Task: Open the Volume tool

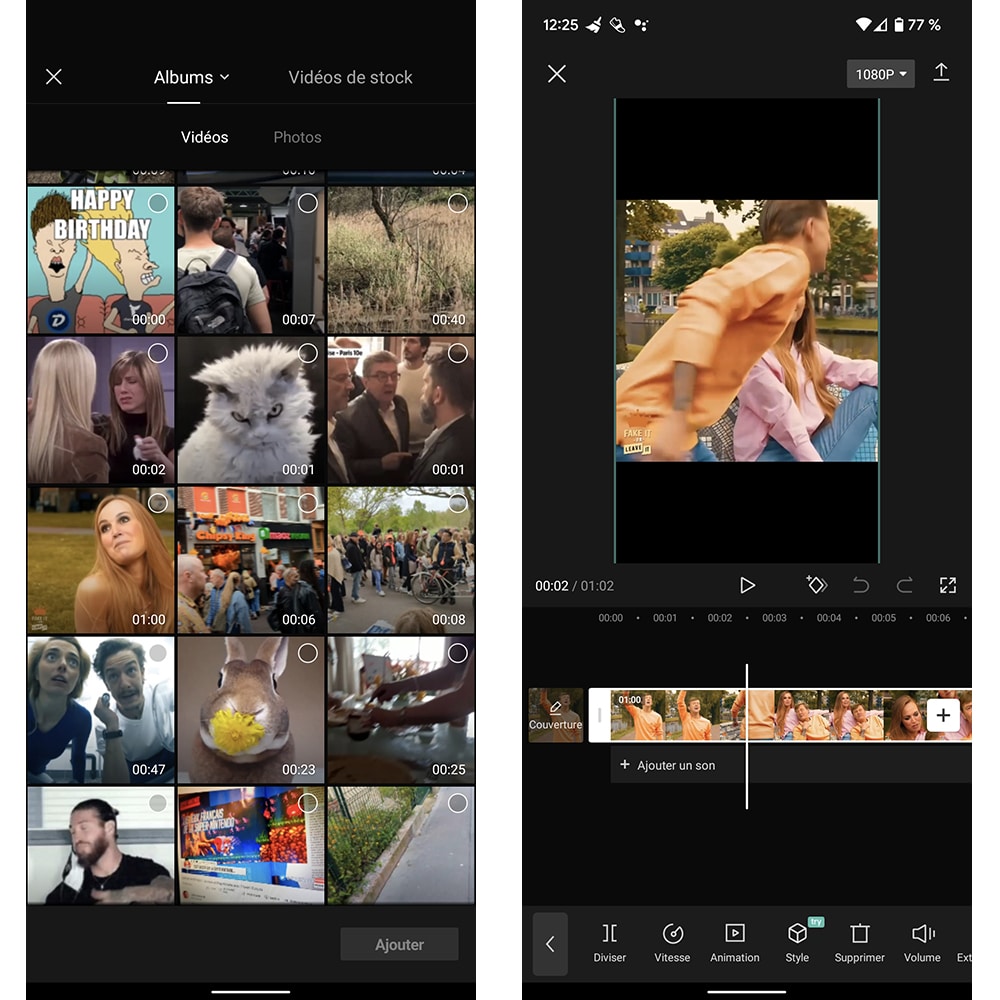Action: tap(922, 942)
